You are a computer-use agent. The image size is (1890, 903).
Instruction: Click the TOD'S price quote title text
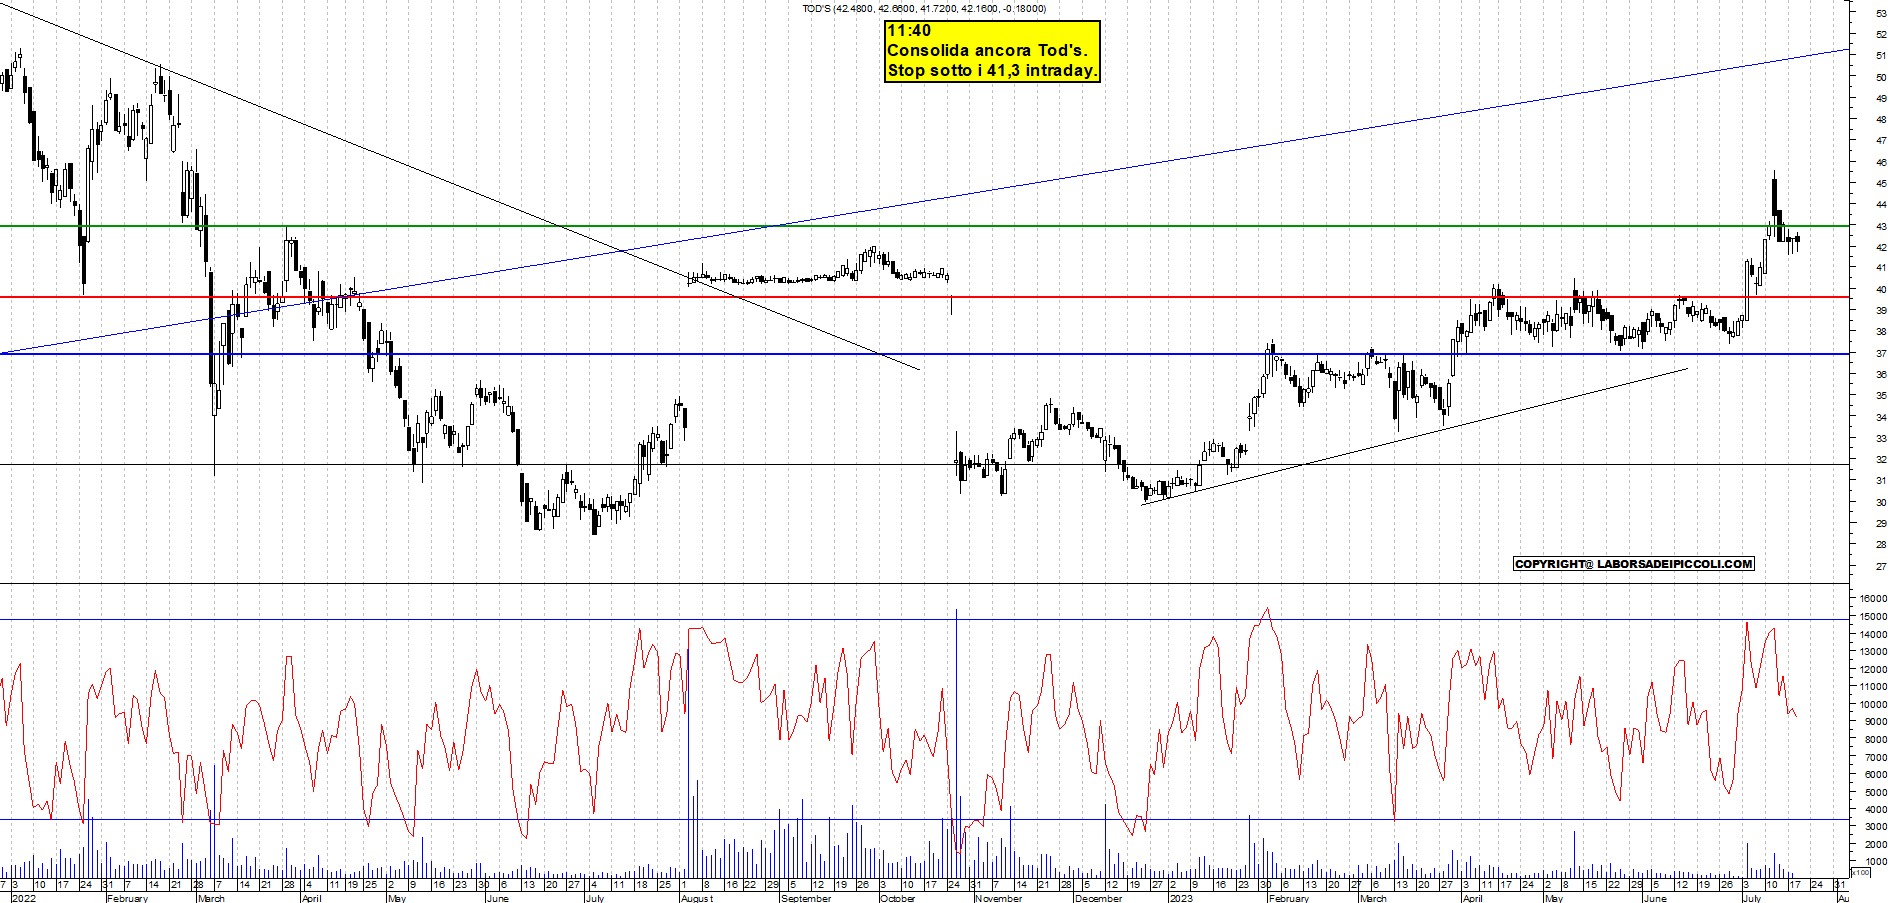[924, 9]
